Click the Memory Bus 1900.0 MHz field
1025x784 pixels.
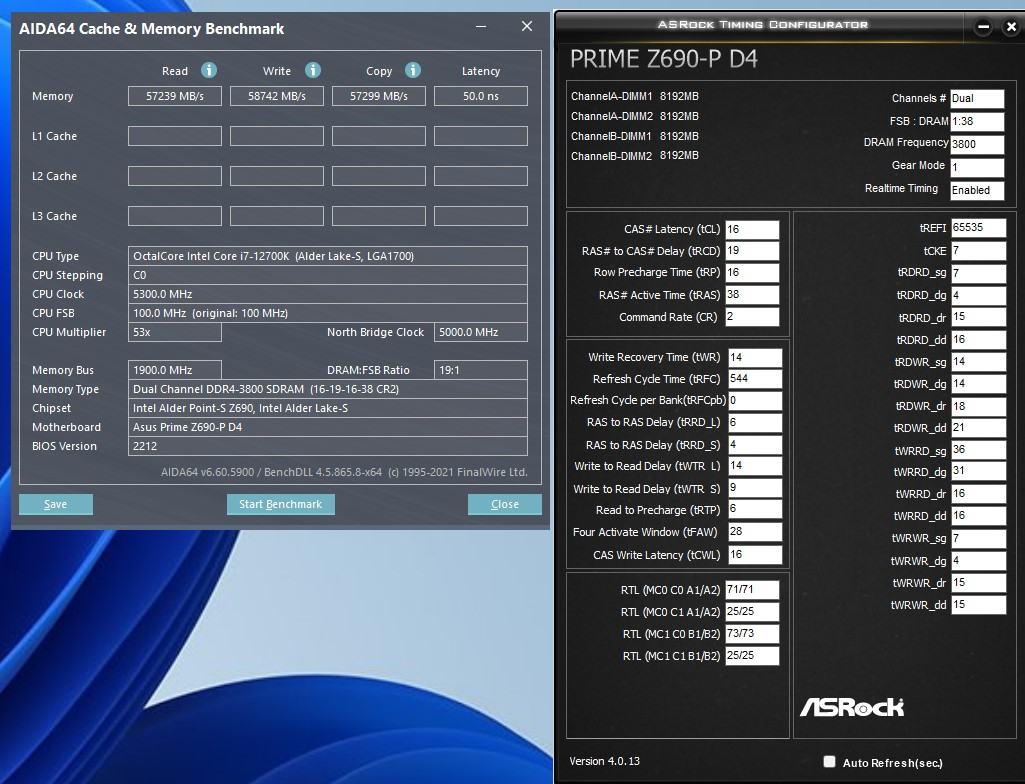point(175,370)
